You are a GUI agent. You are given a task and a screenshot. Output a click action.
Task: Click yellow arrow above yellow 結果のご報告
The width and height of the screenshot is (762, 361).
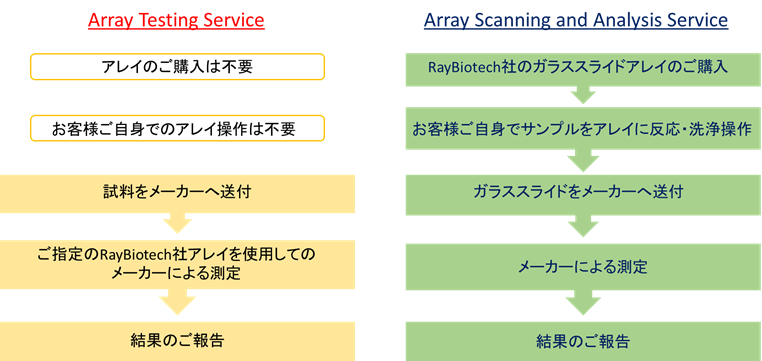[177, 302]
